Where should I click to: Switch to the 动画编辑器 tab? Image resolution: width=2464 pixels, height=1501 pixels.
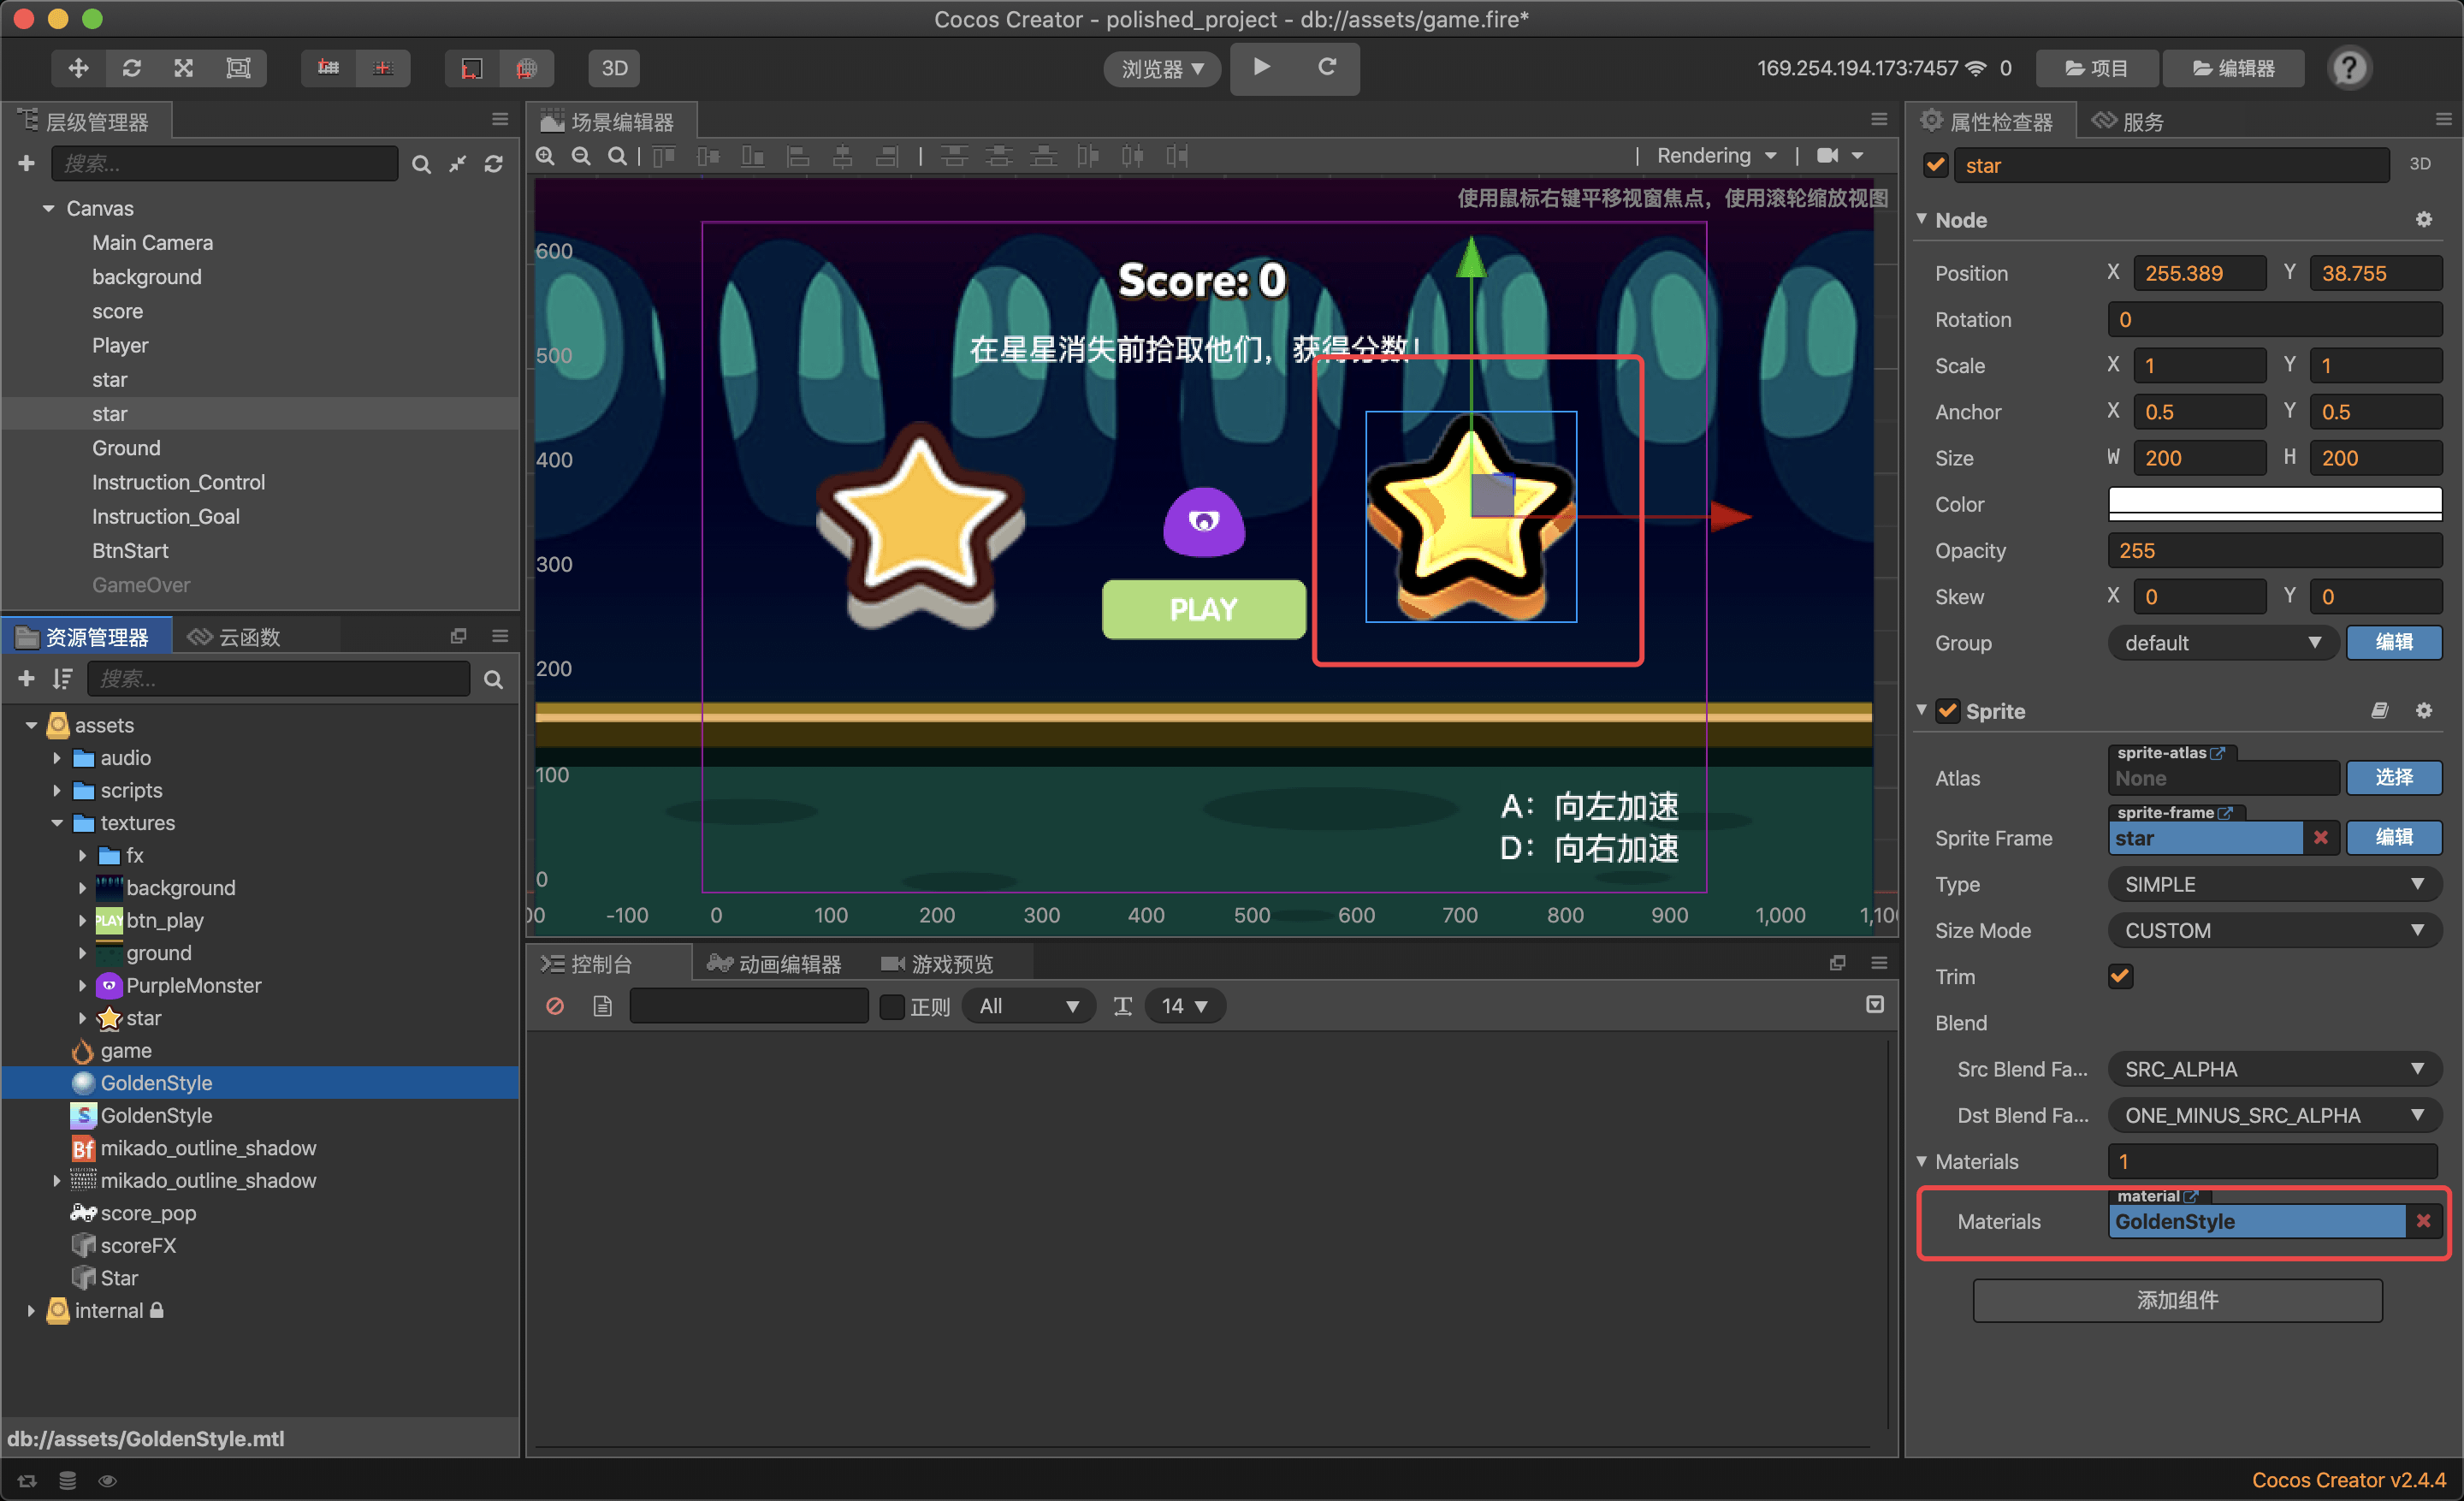coord(775,963)
